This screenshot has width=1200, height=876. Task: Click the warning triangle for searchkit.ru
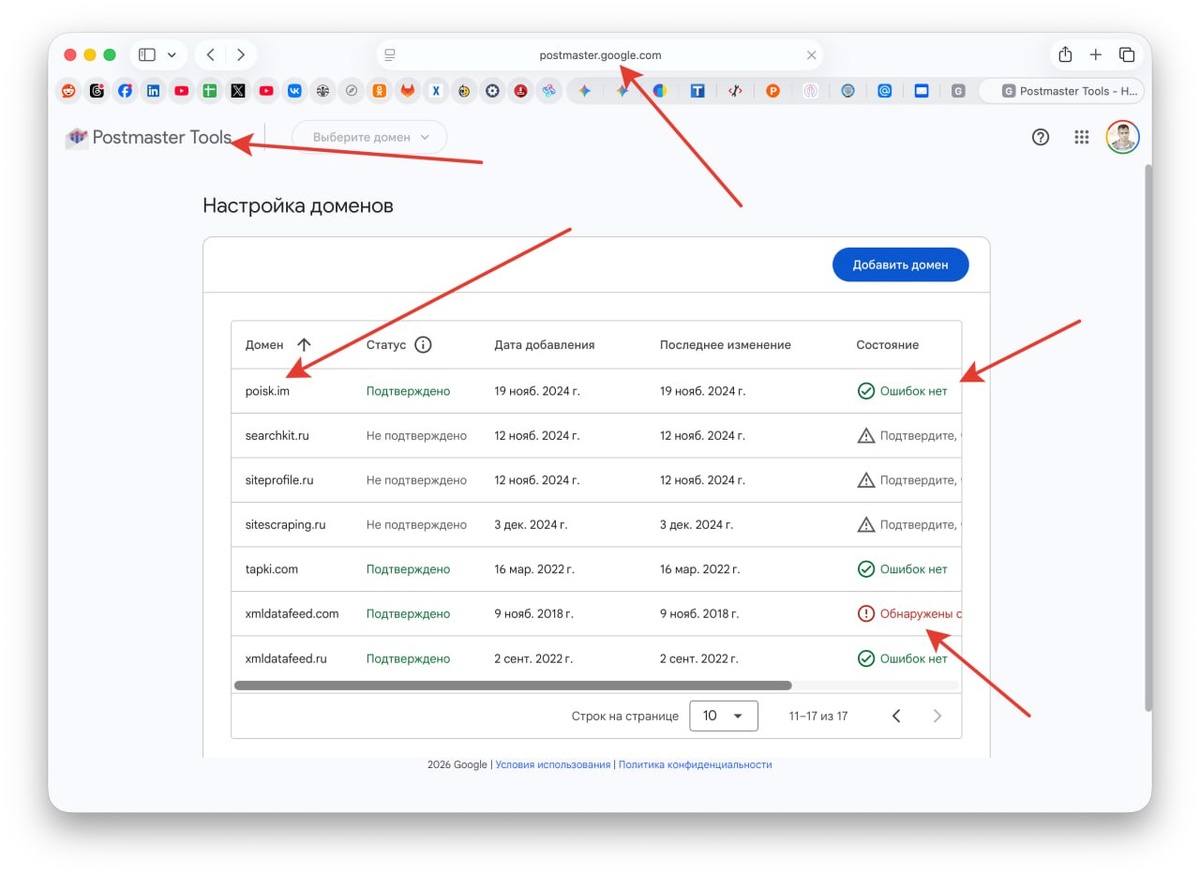866,436
